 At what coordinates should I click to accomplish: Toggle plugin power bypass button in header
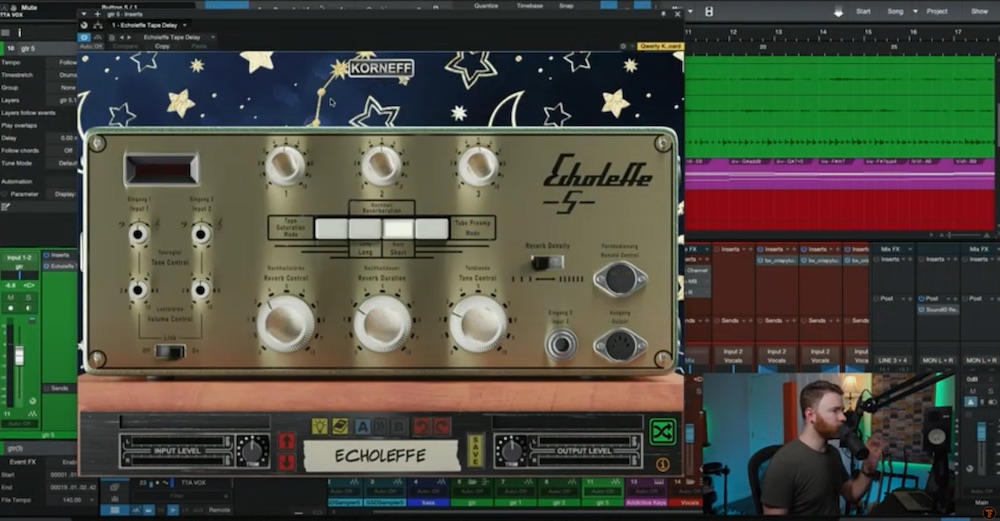84,38
